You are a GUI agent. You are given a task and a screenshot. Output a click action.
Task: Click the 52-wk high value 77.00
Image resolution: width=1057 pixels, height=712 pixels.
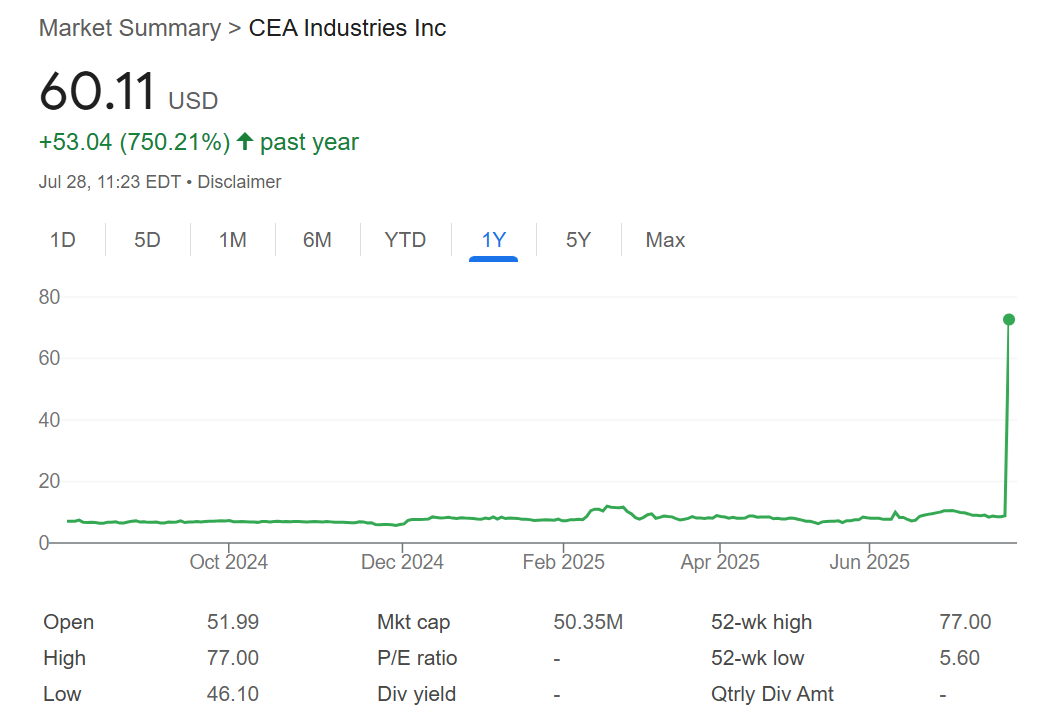tap(965, 622)
